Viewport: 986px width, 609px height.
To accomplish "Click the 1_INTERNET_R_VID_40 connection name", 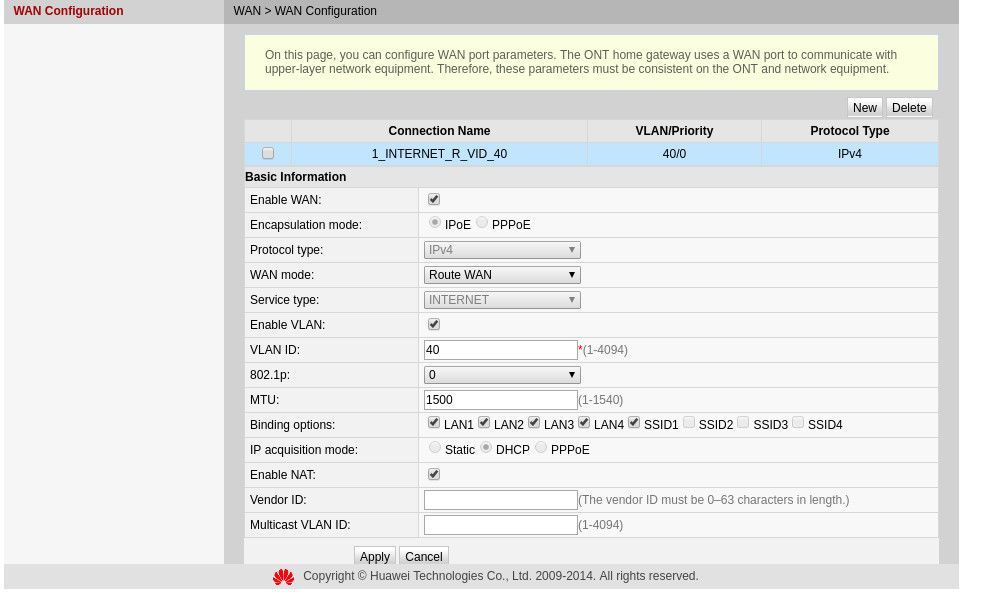I will [x=439, y=154].
